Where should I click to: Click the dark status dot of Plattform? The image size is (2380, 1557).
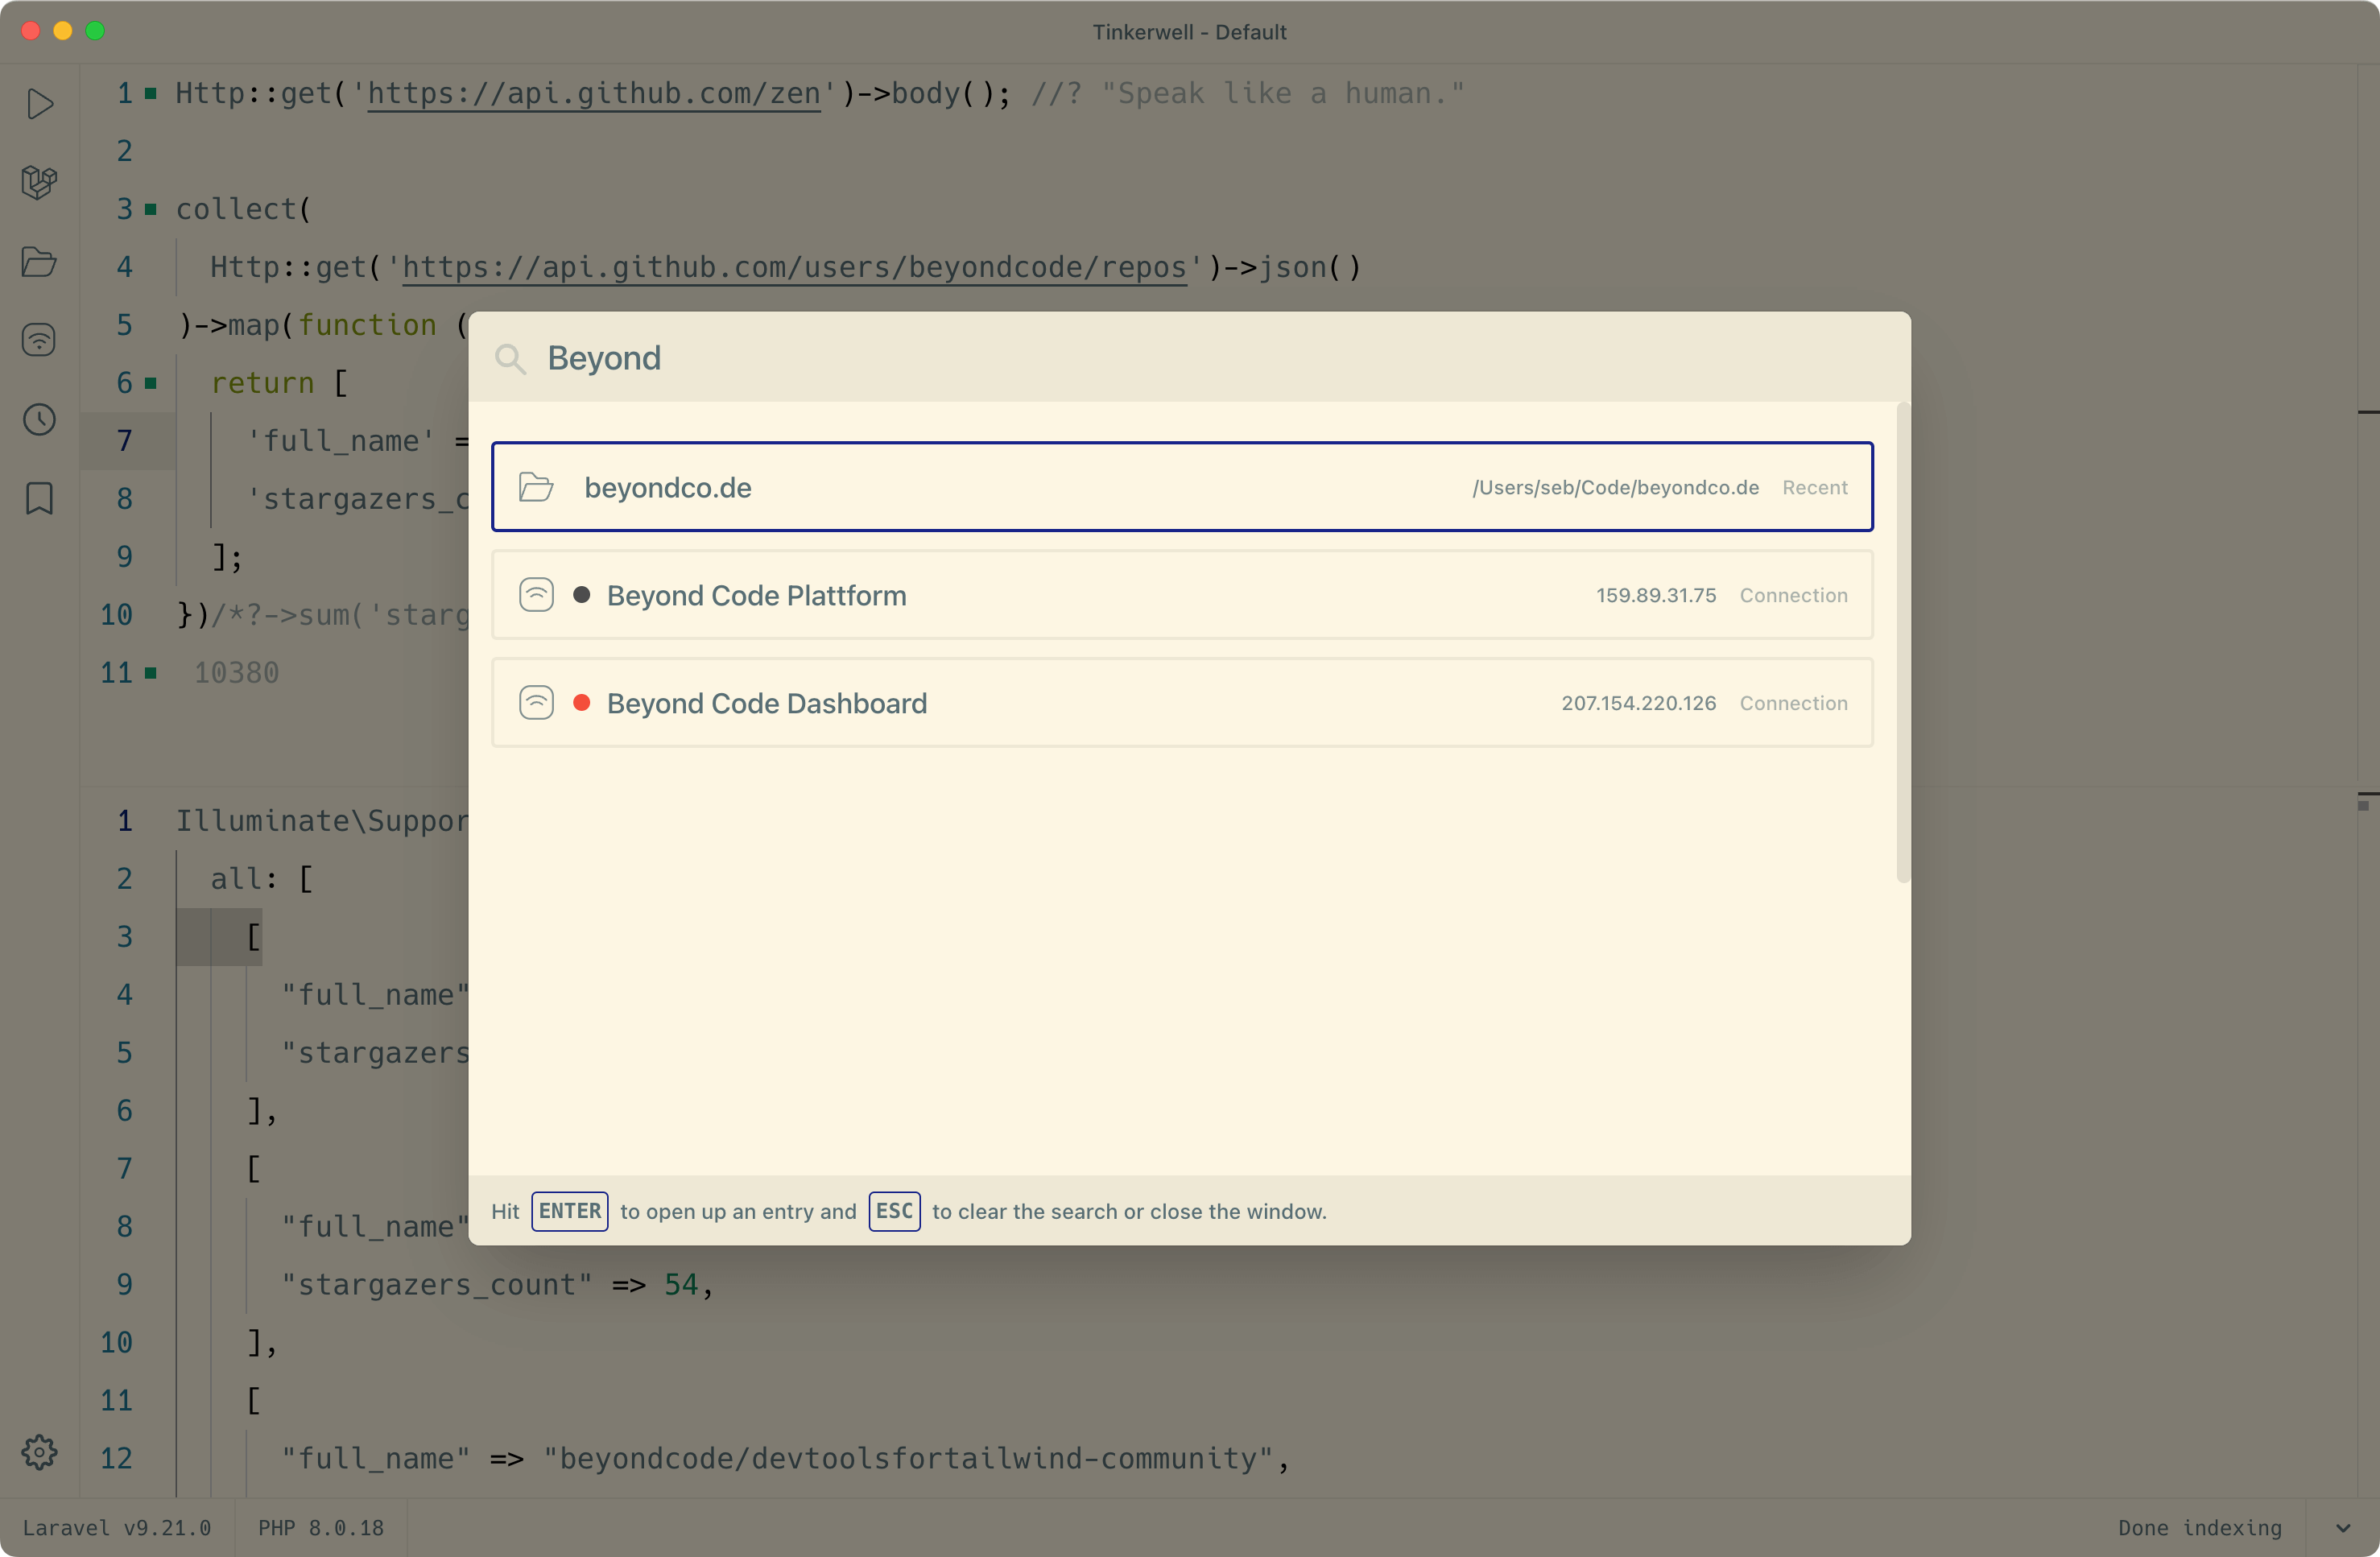point(581,595)
